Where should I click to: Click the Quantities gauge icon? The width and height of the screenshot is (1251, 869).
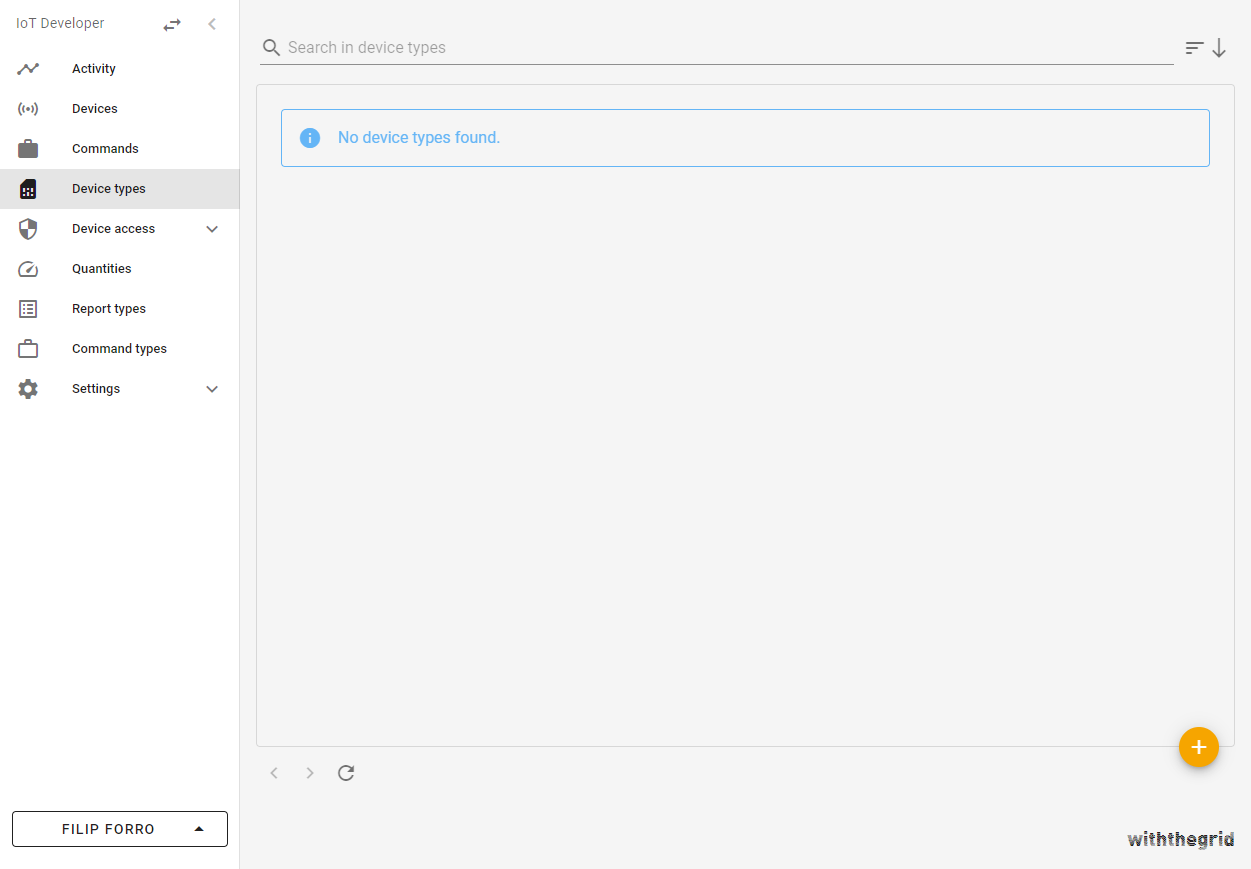[28, 269]
